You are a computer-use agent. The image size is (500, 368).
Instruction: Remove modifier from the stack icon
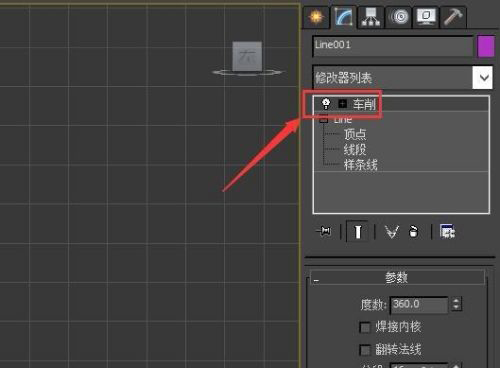point(413,231)
